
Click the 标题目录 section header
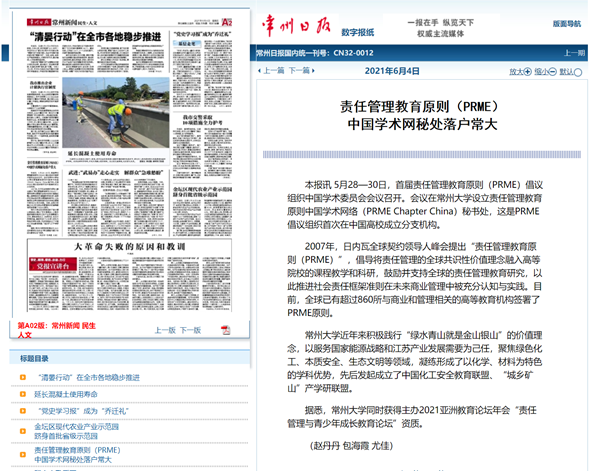point(34,358)
